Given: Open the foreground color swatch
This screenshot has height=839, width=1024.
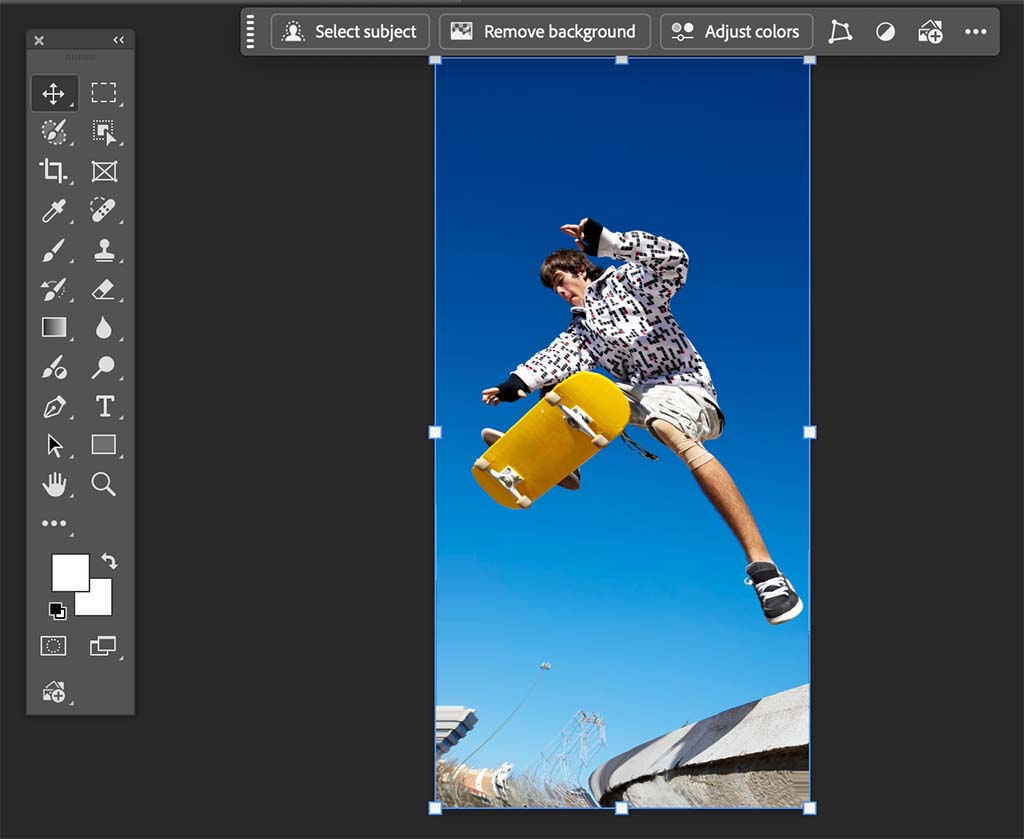Looking at the screenshot, I should [x=70, y=573].
